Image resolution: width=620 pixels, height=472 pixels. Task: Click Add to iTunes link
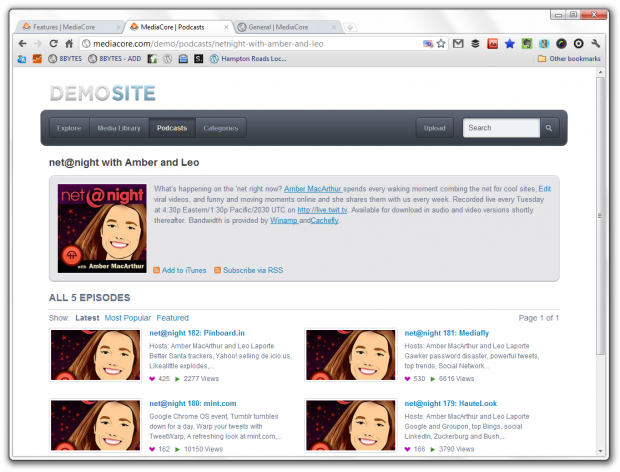(184, 270)
